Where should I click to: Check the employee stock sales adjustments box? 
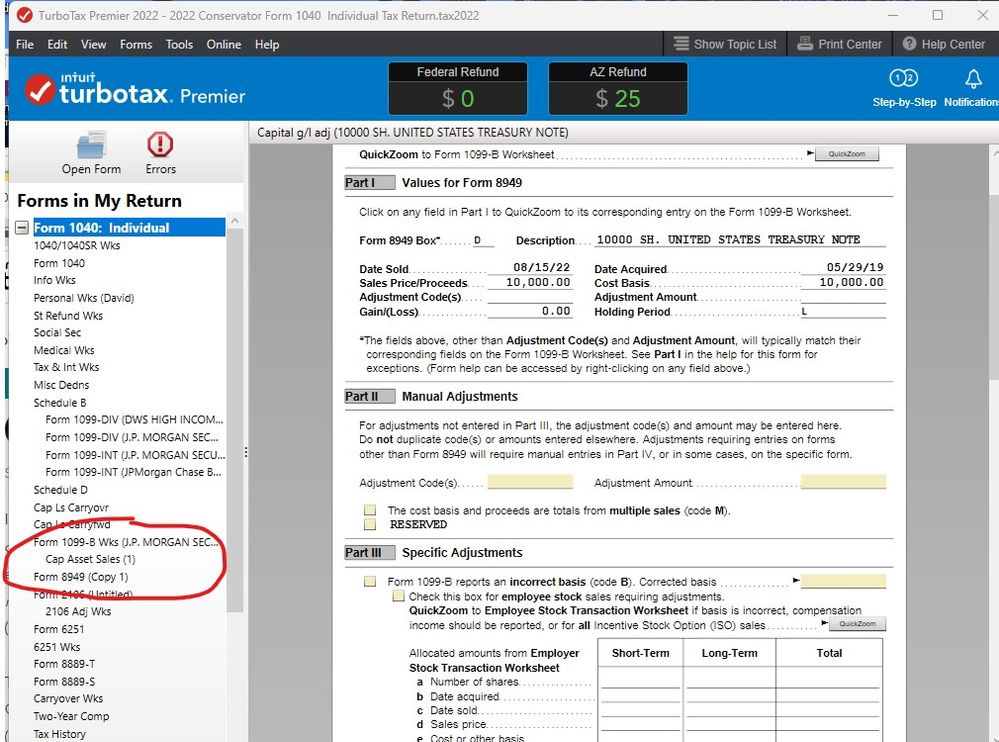pos(398,596)
